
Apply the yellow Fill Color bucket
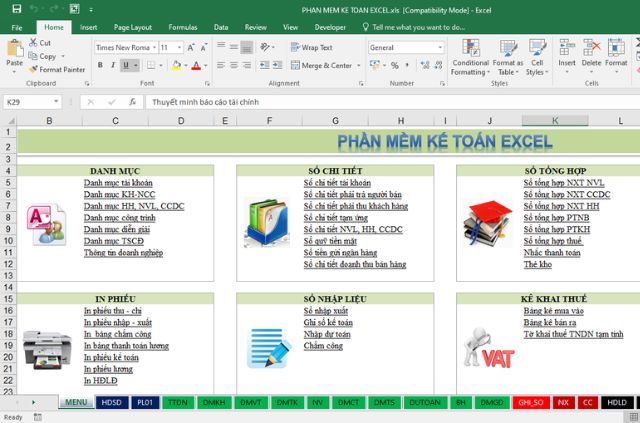(176, 65)
